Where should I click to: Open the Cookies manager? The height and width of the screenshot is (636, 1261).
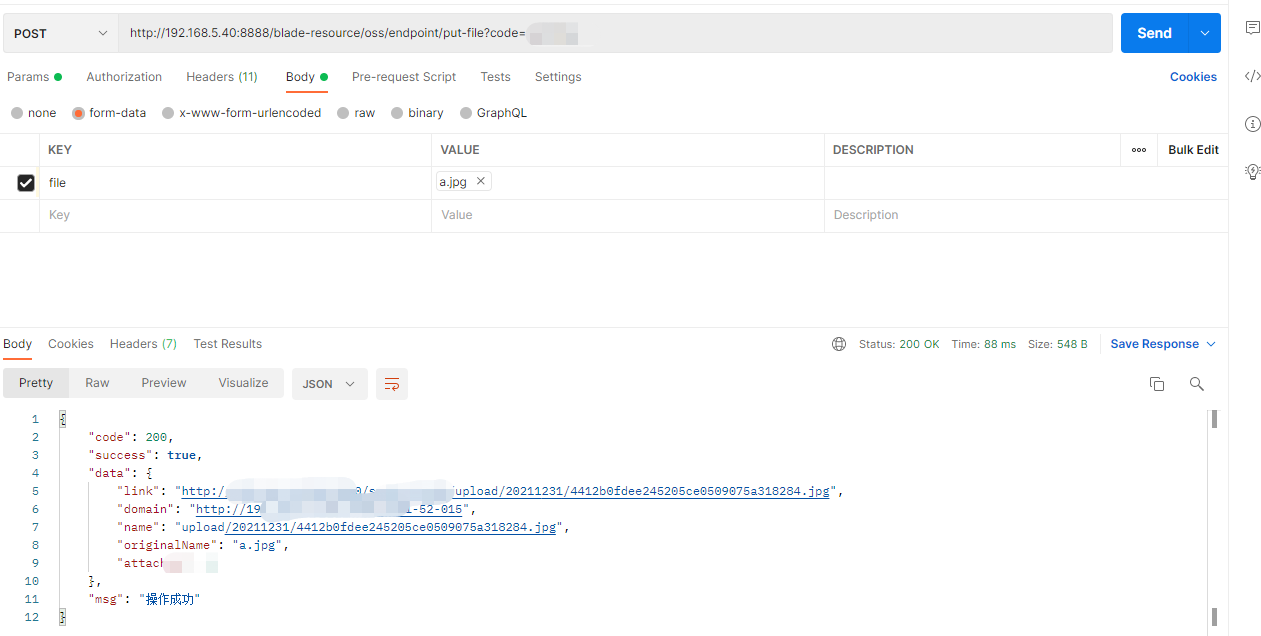(x=1193, y=77)
